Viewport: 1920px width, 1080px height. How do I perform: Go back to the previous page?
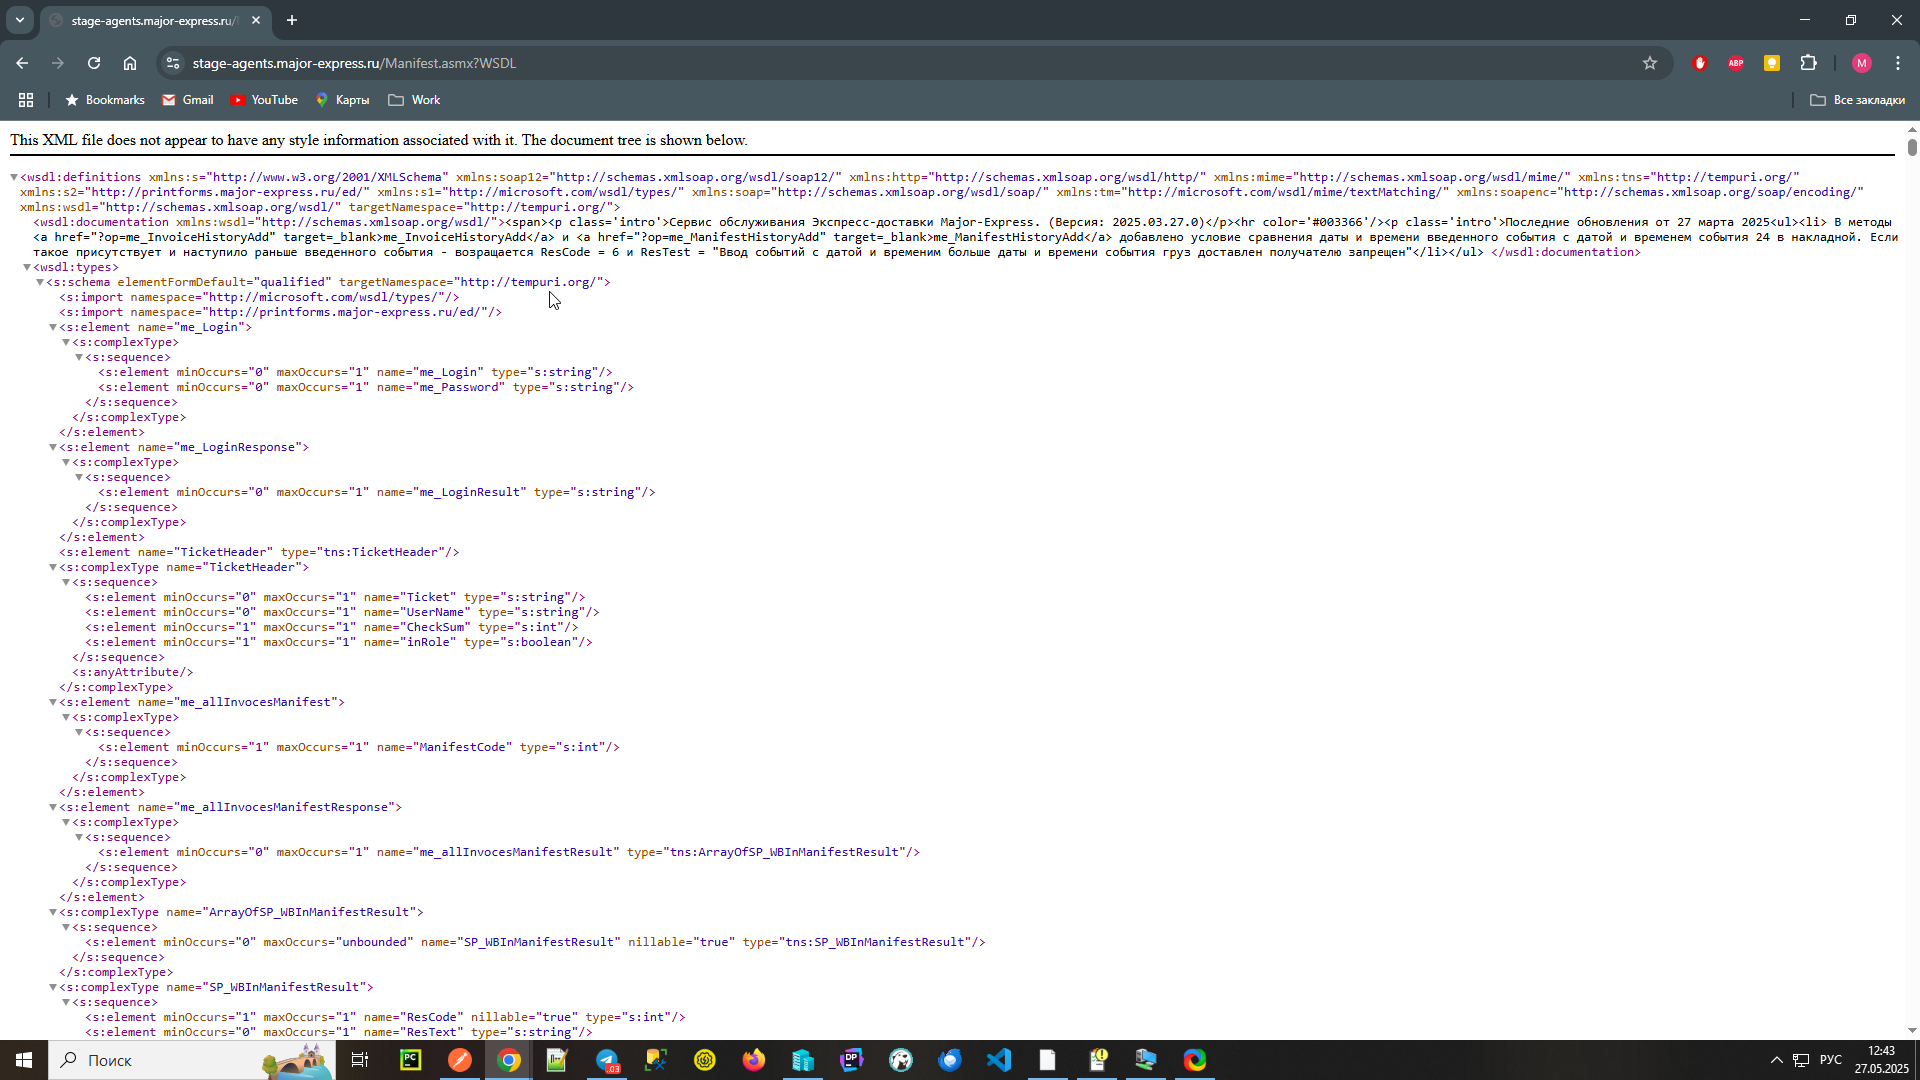point(22,63)
